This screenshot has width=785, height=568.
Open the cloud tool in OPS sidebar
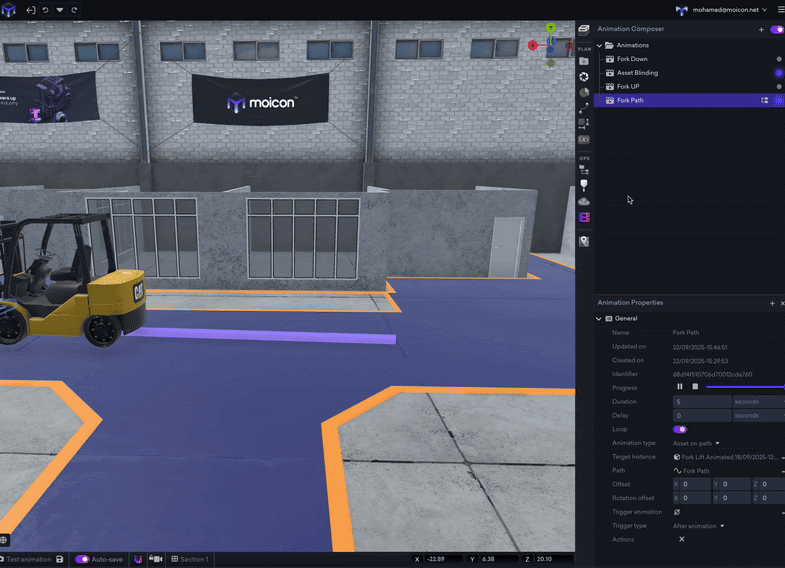click(x=584, y=201)
